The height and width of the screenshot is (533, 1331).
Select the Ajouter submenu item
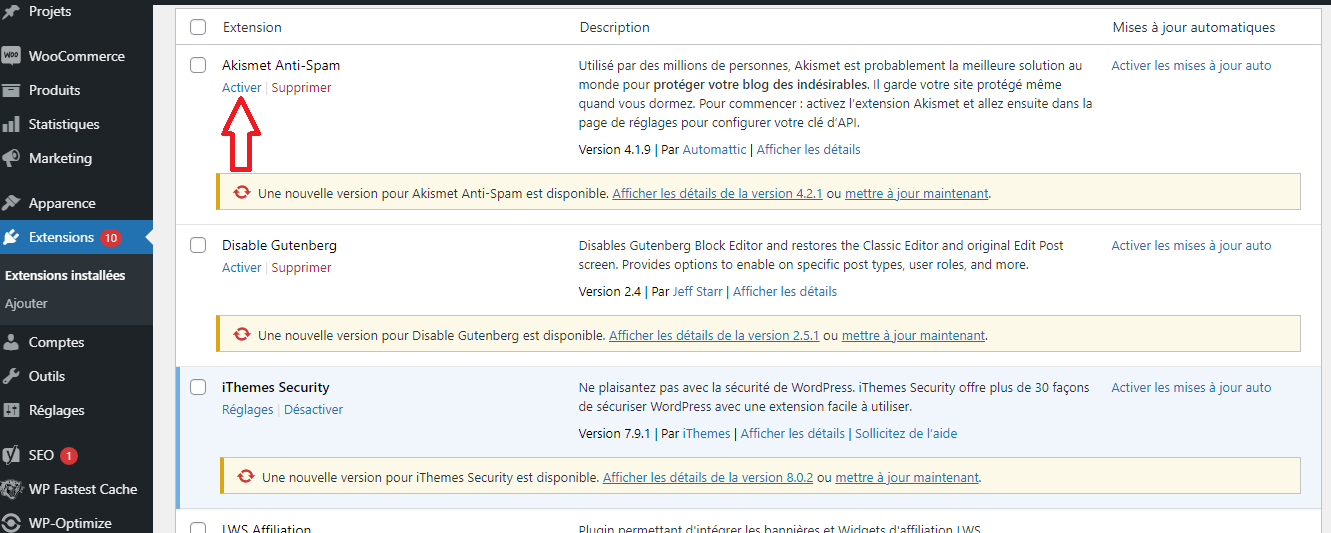click(26, 303)
